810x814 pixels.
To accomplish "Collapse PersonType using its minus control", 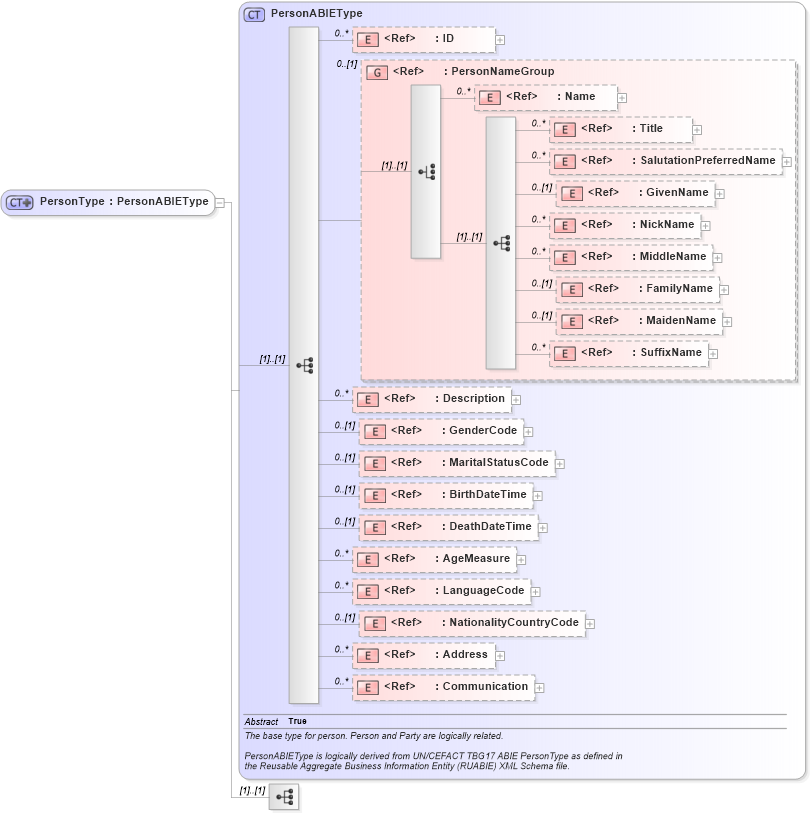I will [219, 202].
